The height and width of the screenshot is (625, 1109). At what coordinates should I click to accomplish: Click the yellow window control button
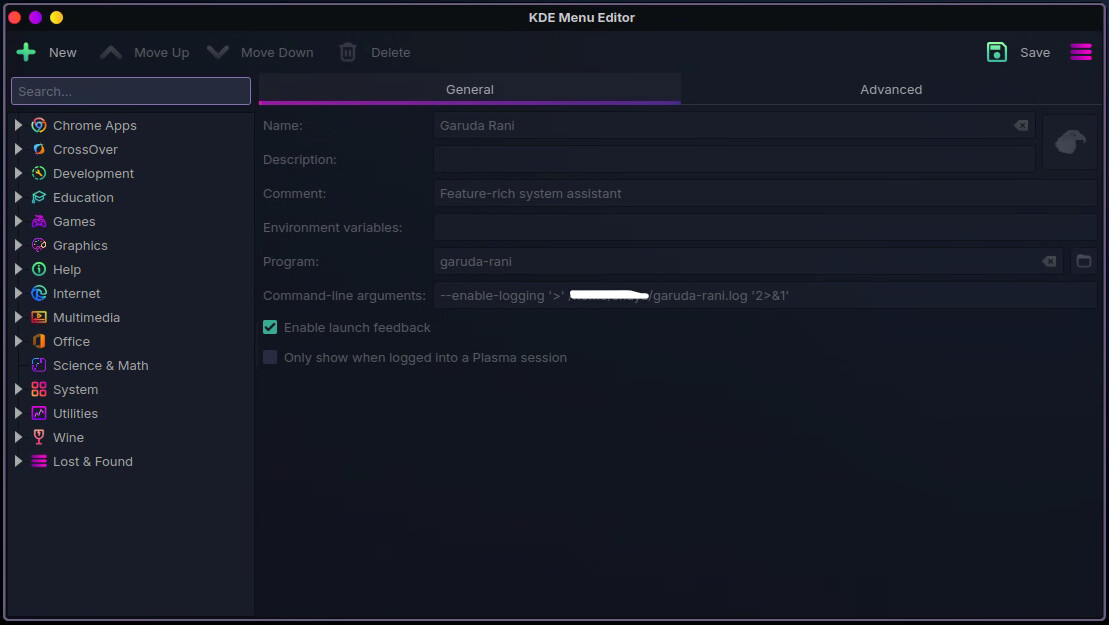click(x=57, y=18)
